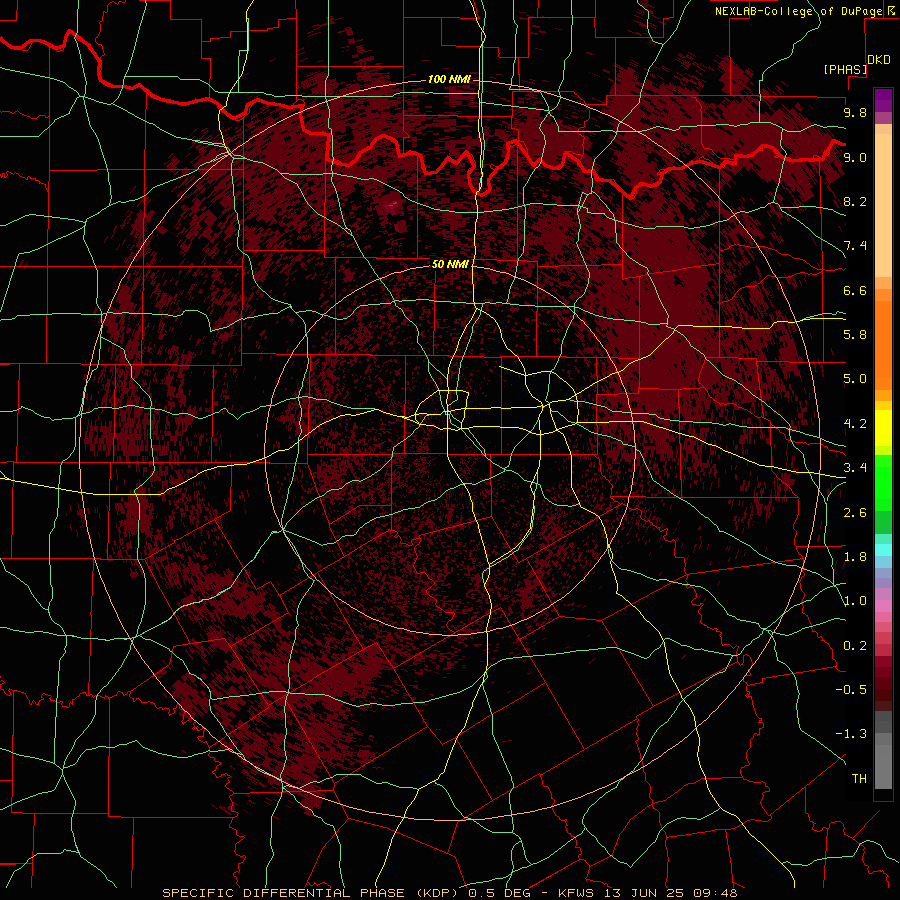Pick the yellow band of the color scale

pos(883,428)
